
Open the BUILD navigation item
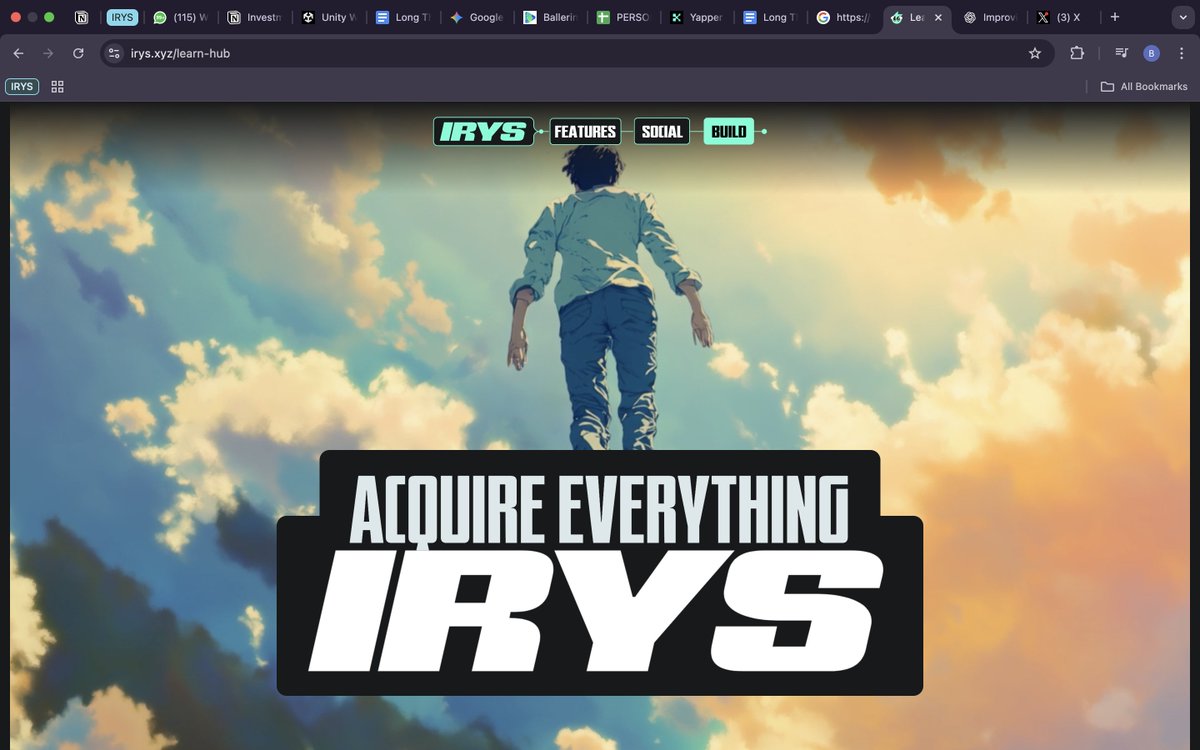coord(729,131)
